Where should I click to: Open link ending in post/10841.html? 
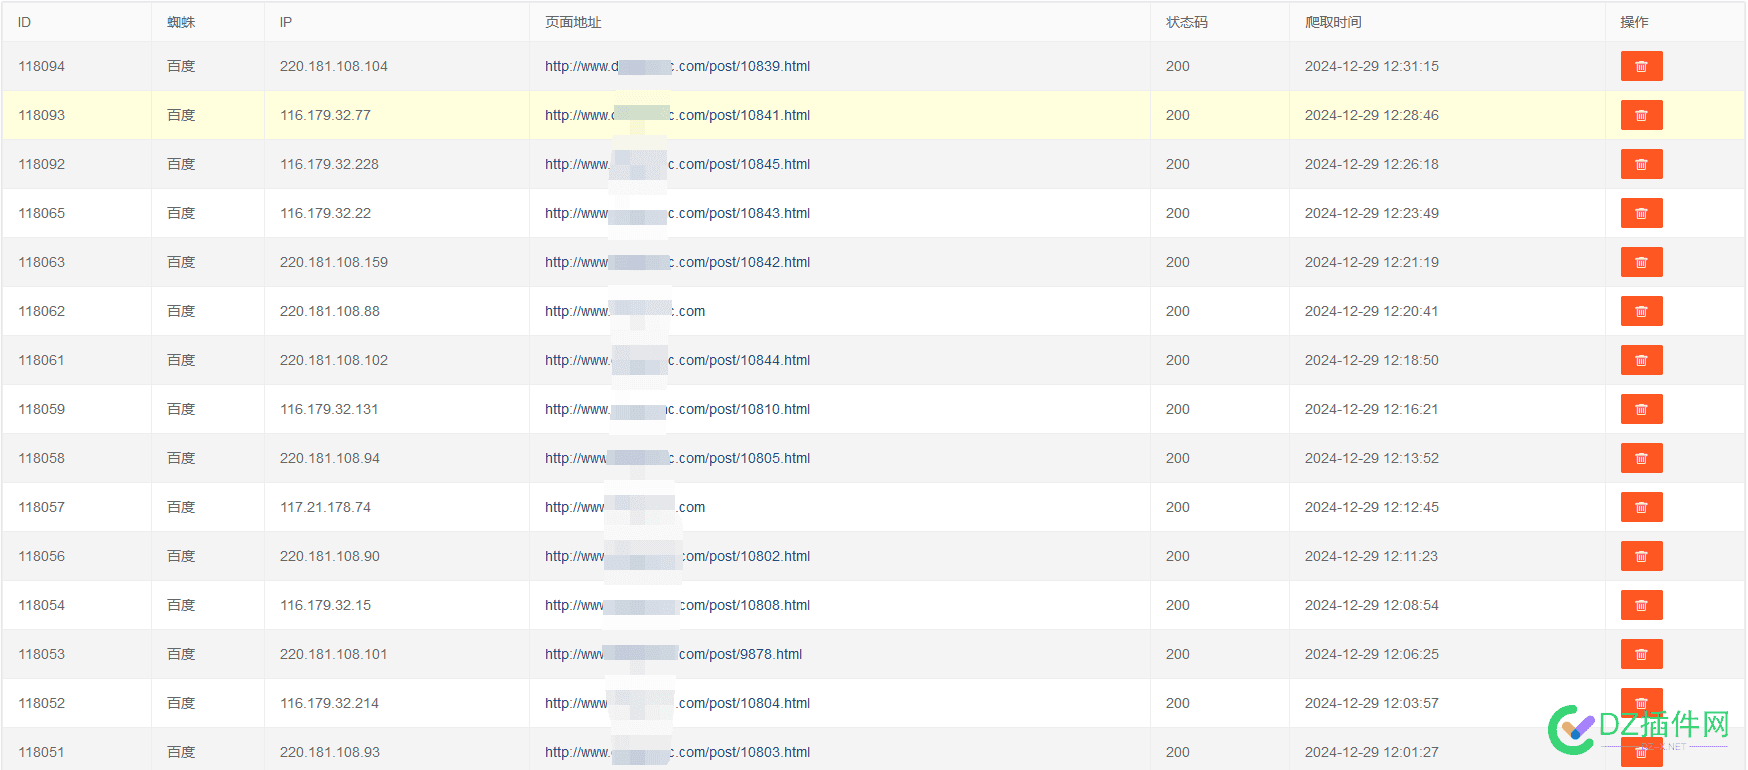[x=677, y=115]
